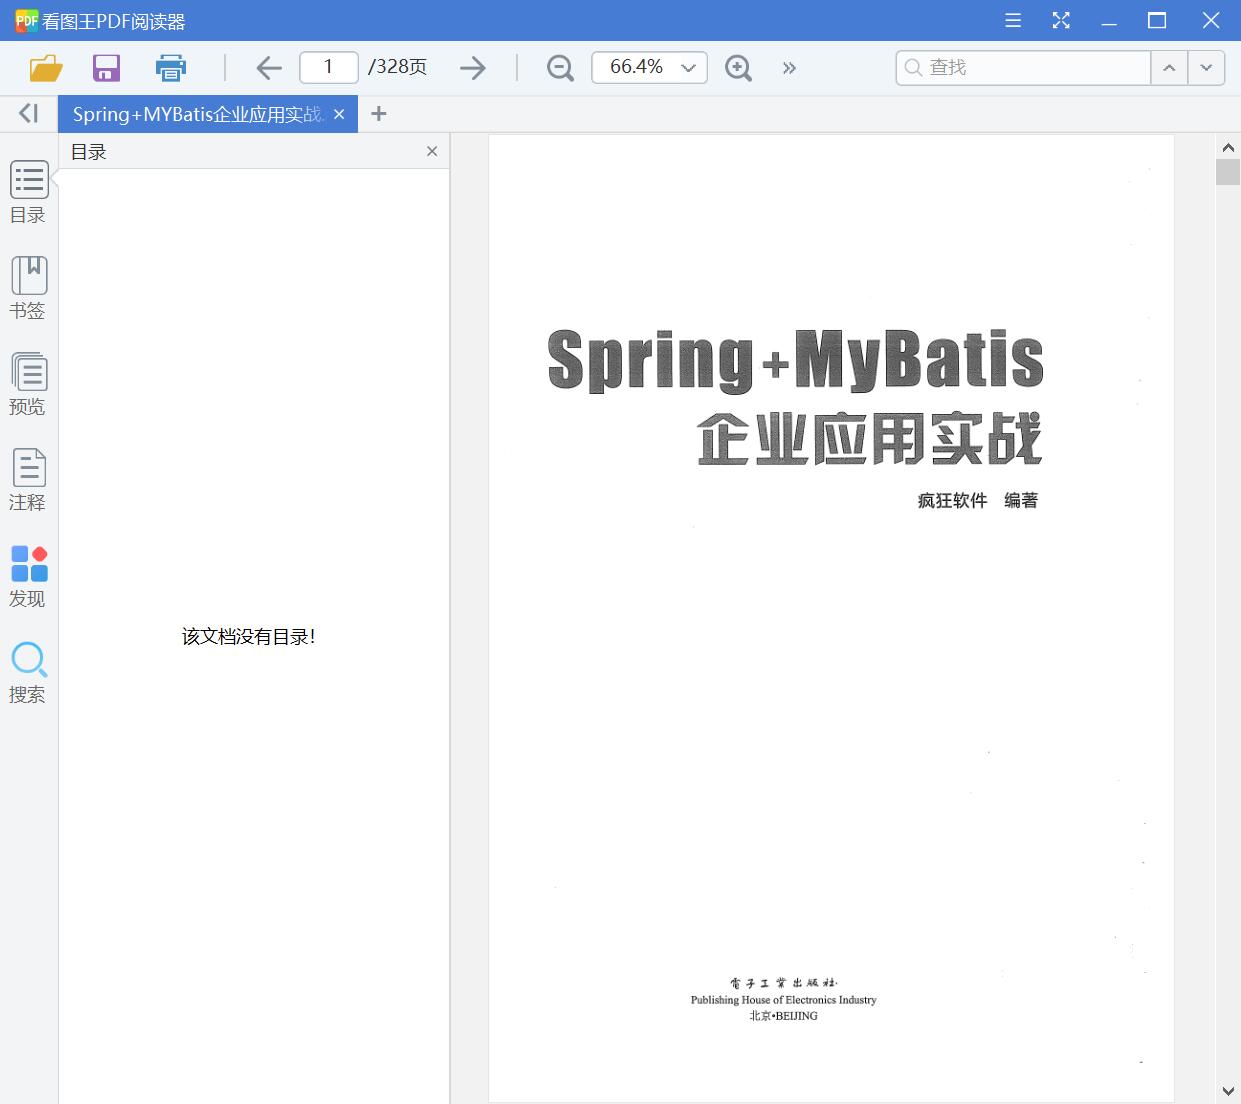Open the 预览 thumbnails sidebar panel
The image size is (1241, 1104).
point(28,384)
